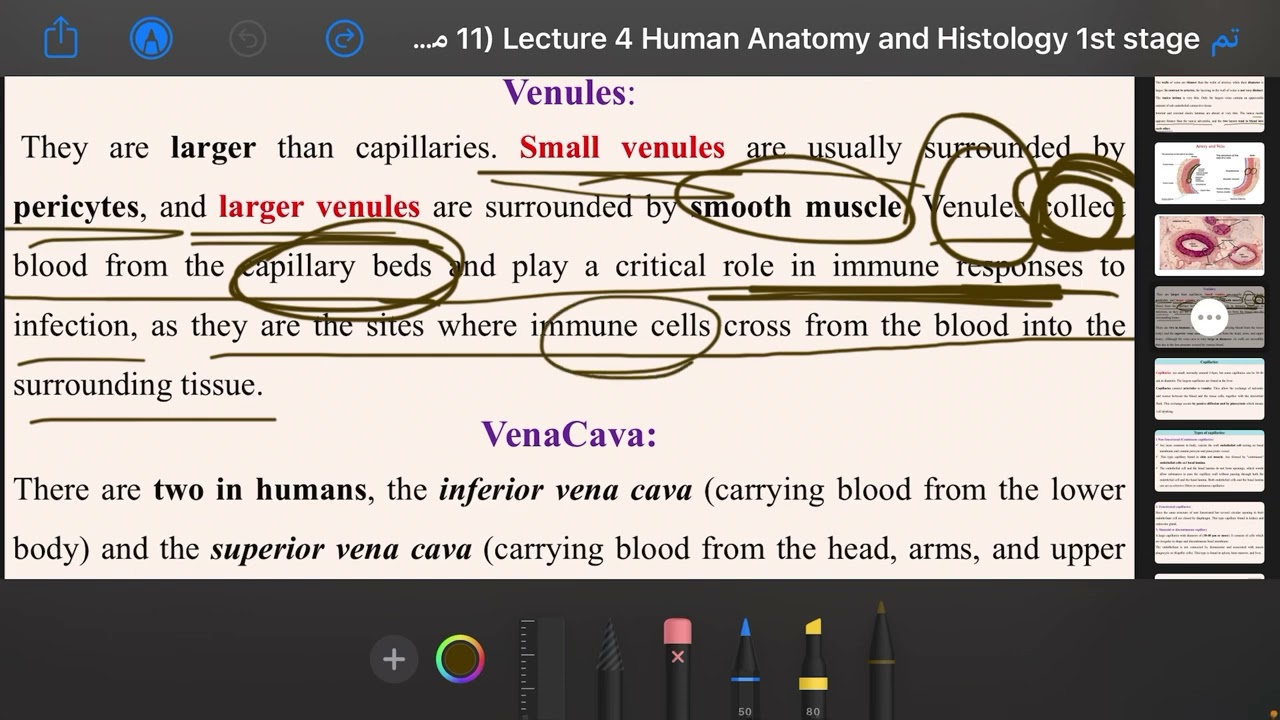Open the ellipsis menu on the current page thumbnail

pyautogui.click(x=1209, y=317)
